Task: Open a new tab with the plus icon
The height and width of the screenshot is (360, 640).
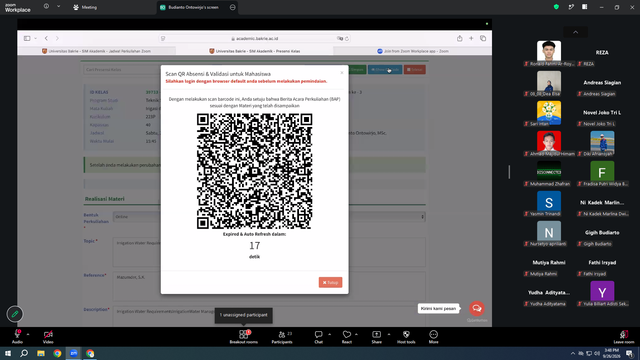Action: (x=471, y=38)
